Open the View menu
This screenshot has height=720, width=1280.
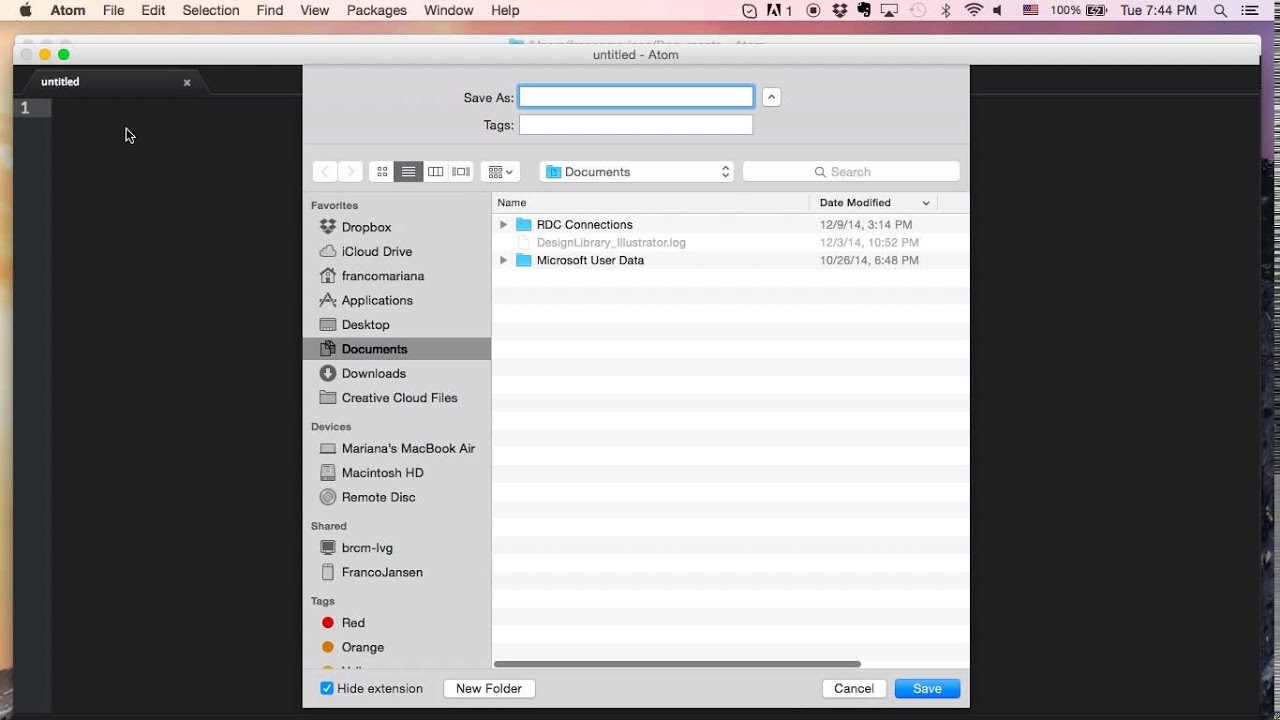click(314, 10)
